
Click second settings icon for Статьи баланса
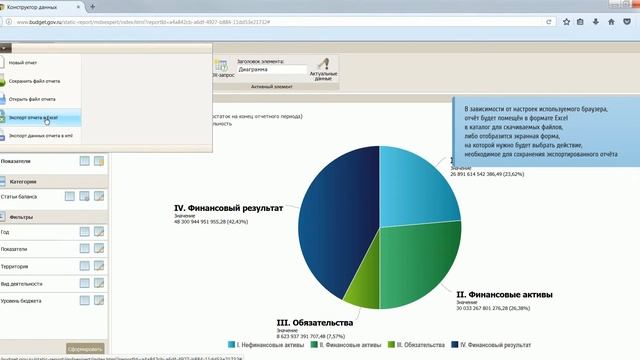click(84, 196)
